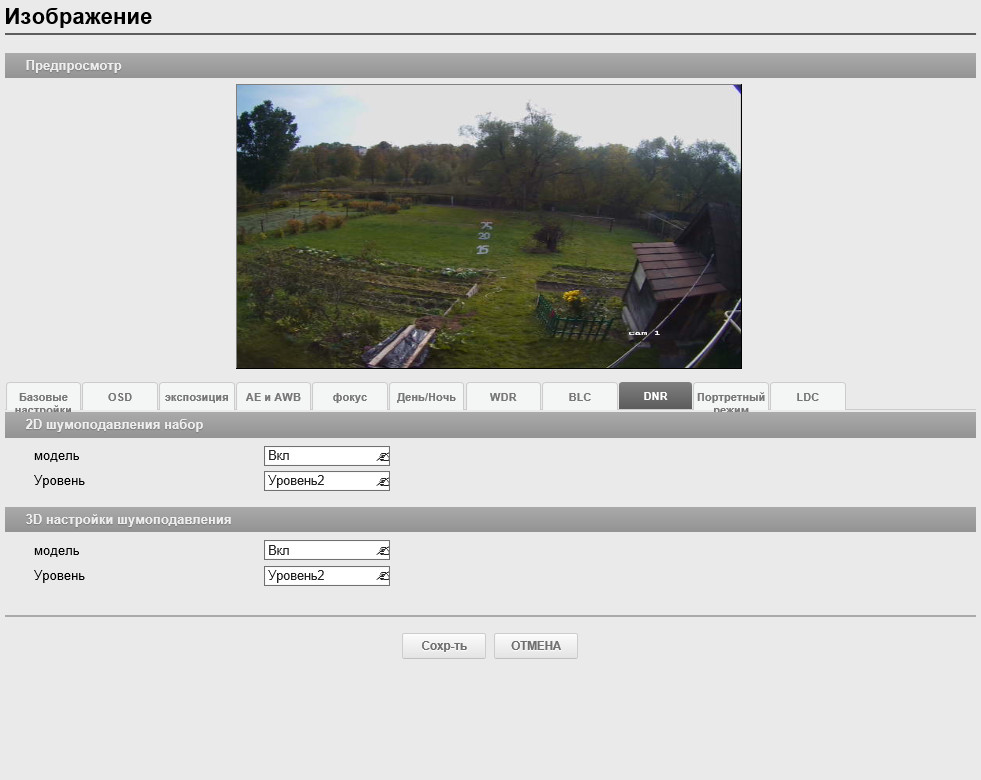The image size is (981, 780).
Task: Switch to the LDC tab
Action: click(x=808, y=397)
